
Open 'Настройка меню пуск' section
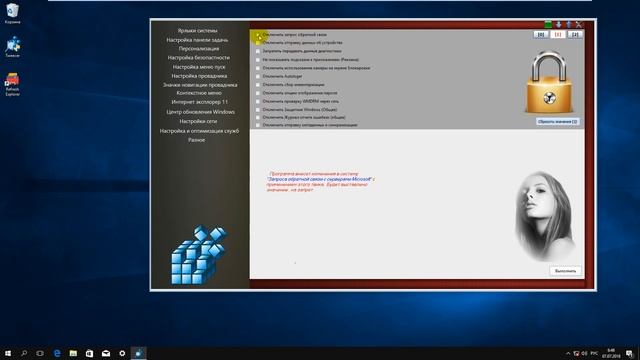[199, 67]
